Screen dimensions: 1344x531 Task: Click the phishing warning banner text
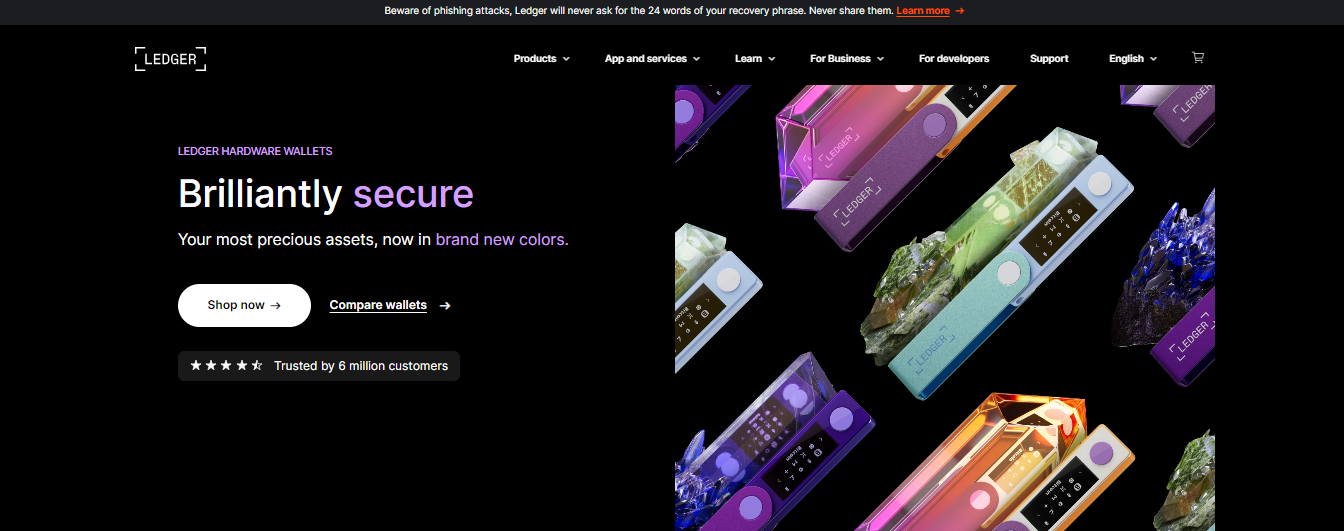click(637, 11)
